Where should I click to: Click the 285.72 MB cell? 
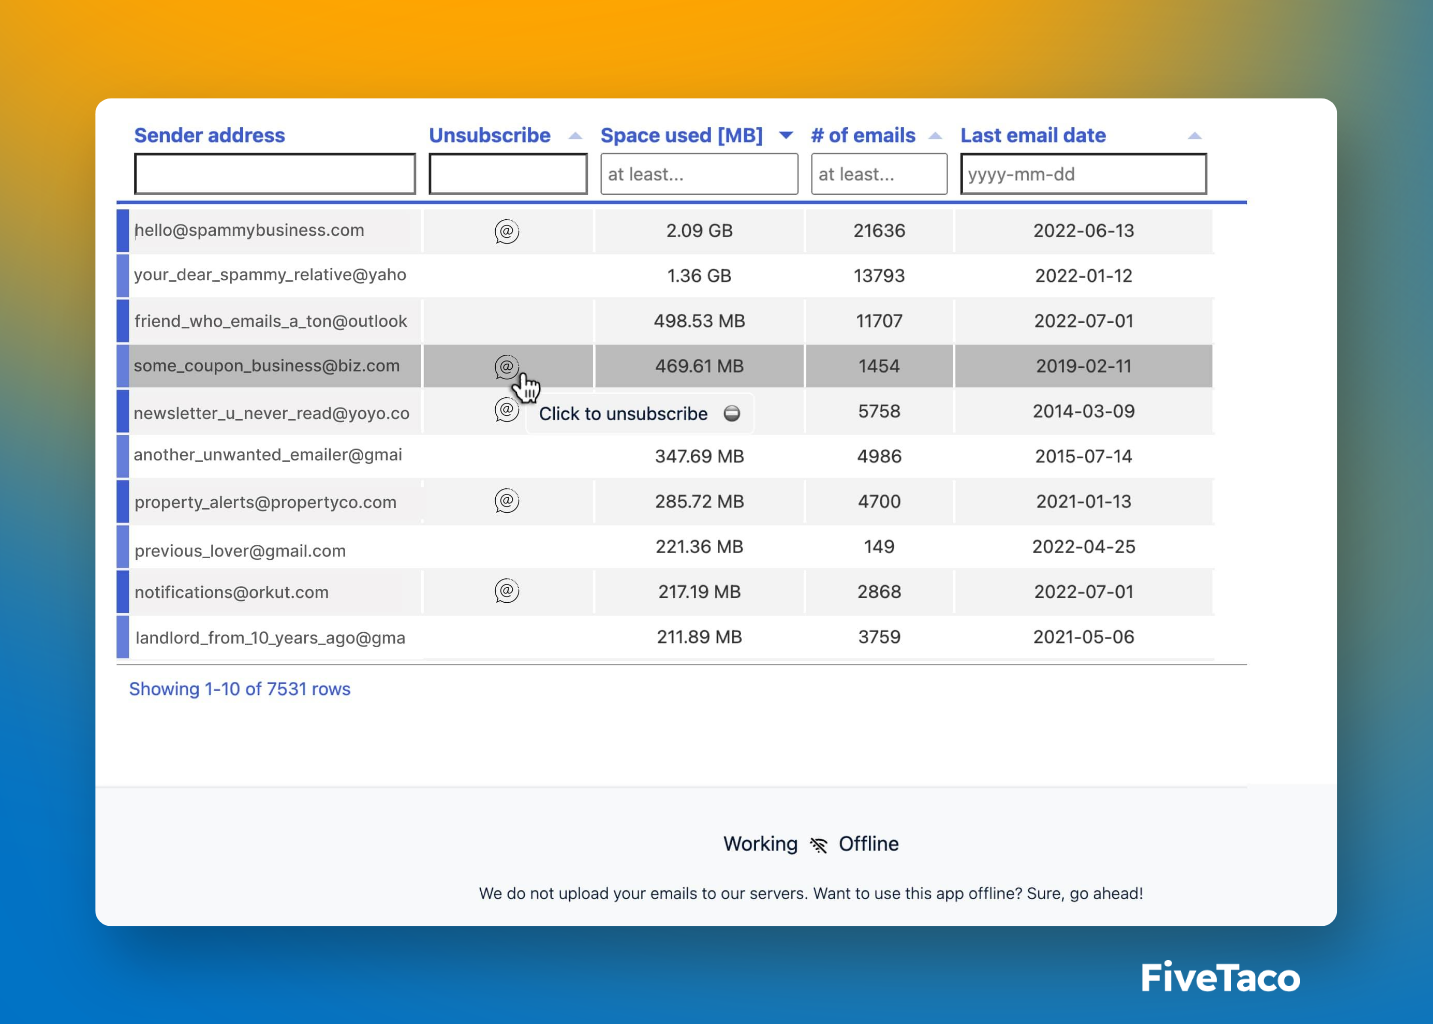(699, 502)
